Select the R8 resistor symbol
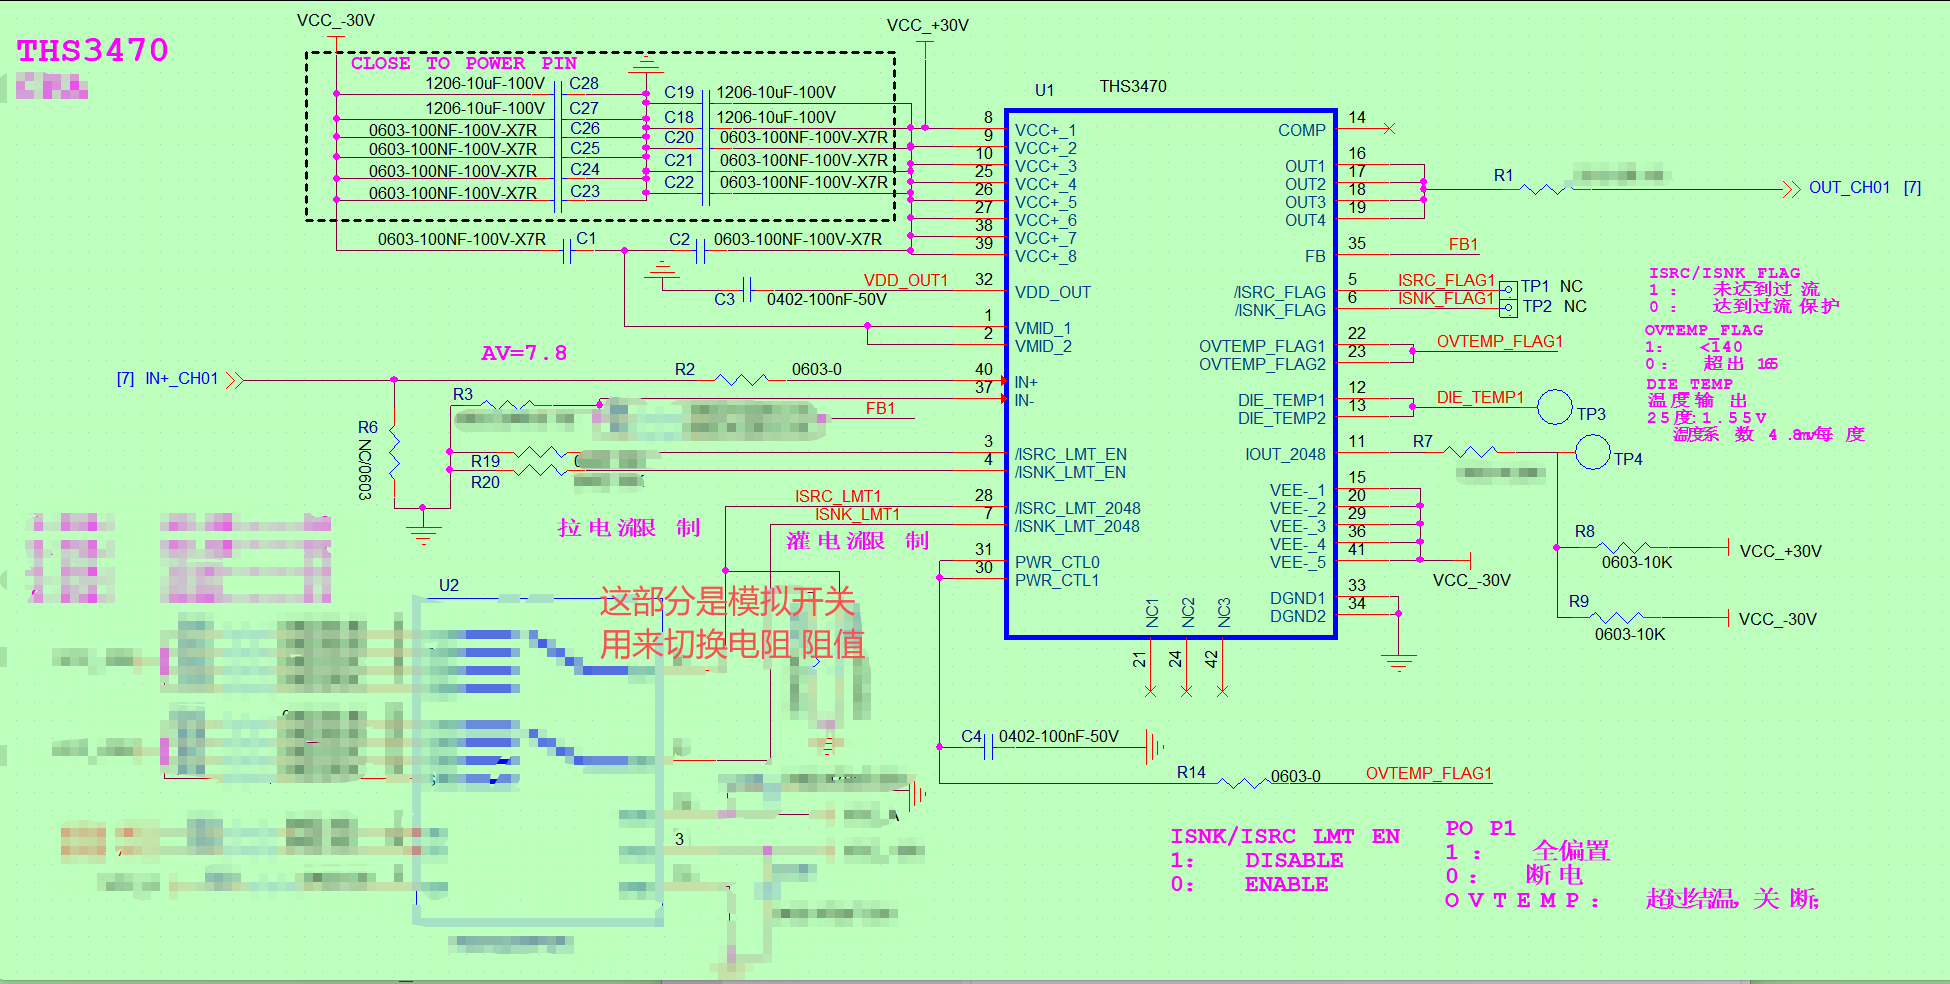This screenshot has width=1950, height=984. click(x=1625, y=547)
